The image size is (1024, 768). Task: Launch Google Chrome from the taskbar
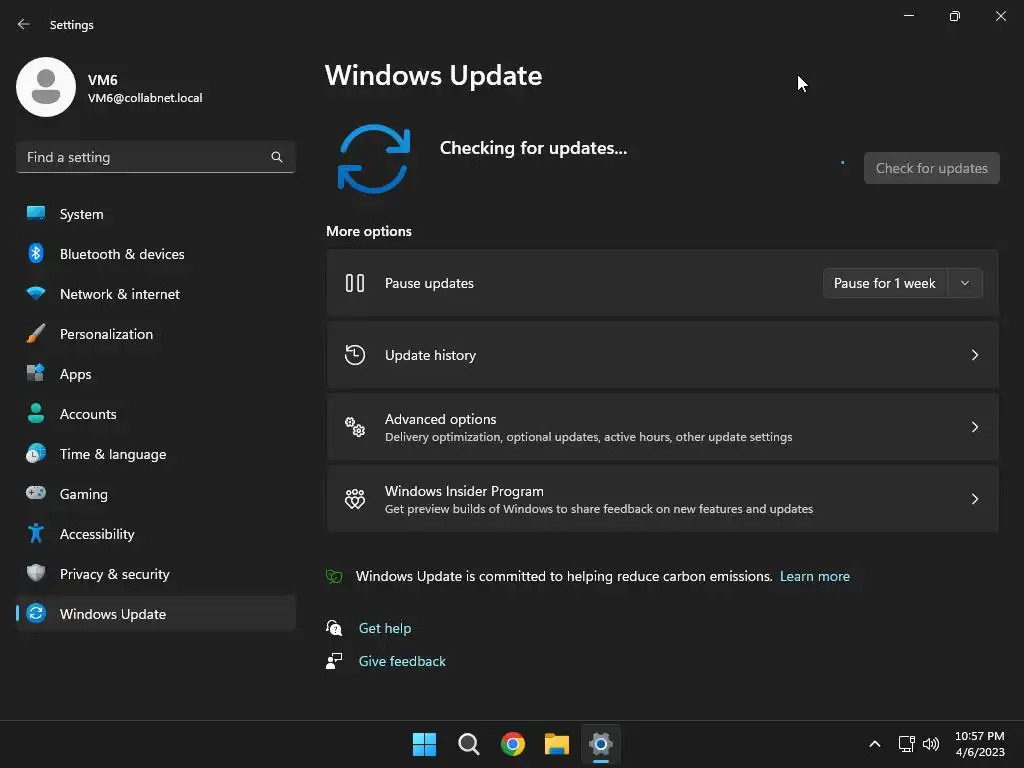pos(513,744)
